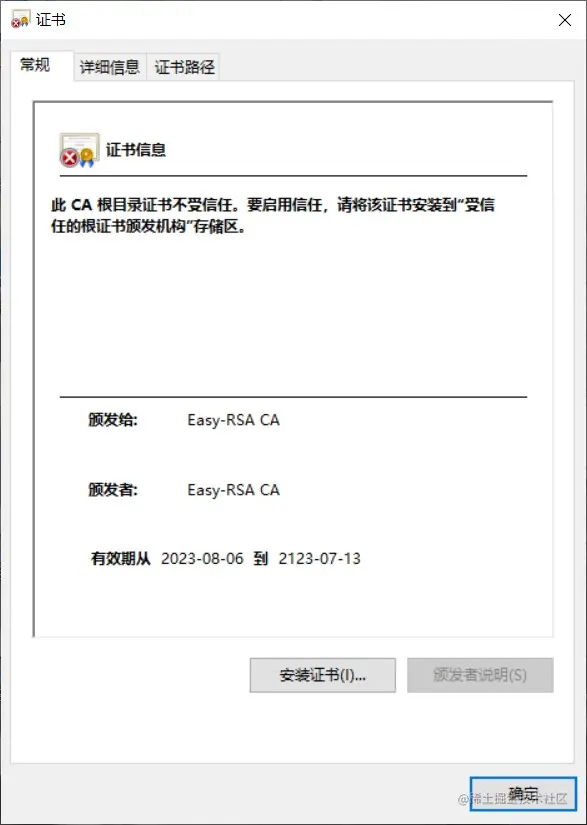Click the 颁发给 label

click(x=113, y=420)
